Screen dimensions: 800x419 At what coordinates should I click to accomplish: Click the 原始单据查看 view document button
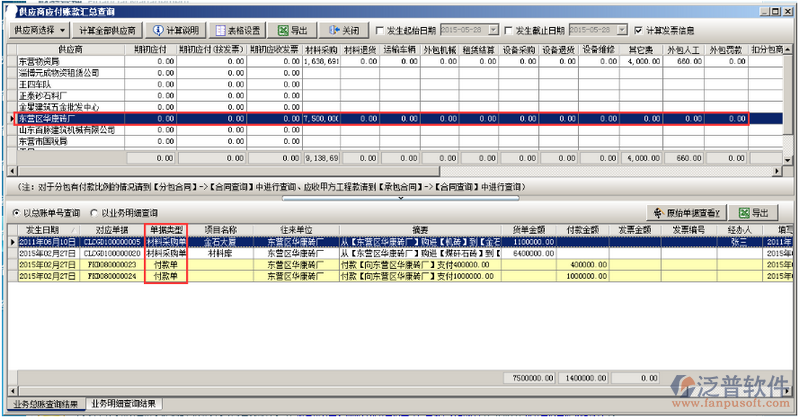tap(689, 213)
